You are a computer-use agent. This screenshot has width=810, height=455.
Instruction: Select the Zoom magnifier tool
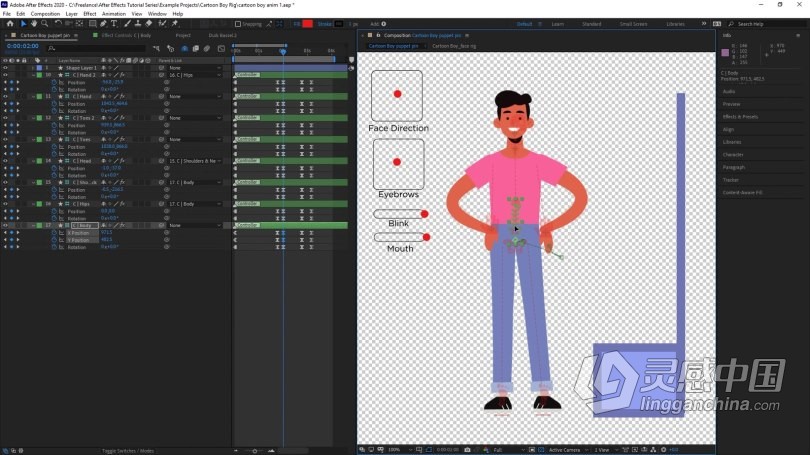pos(44,24)
